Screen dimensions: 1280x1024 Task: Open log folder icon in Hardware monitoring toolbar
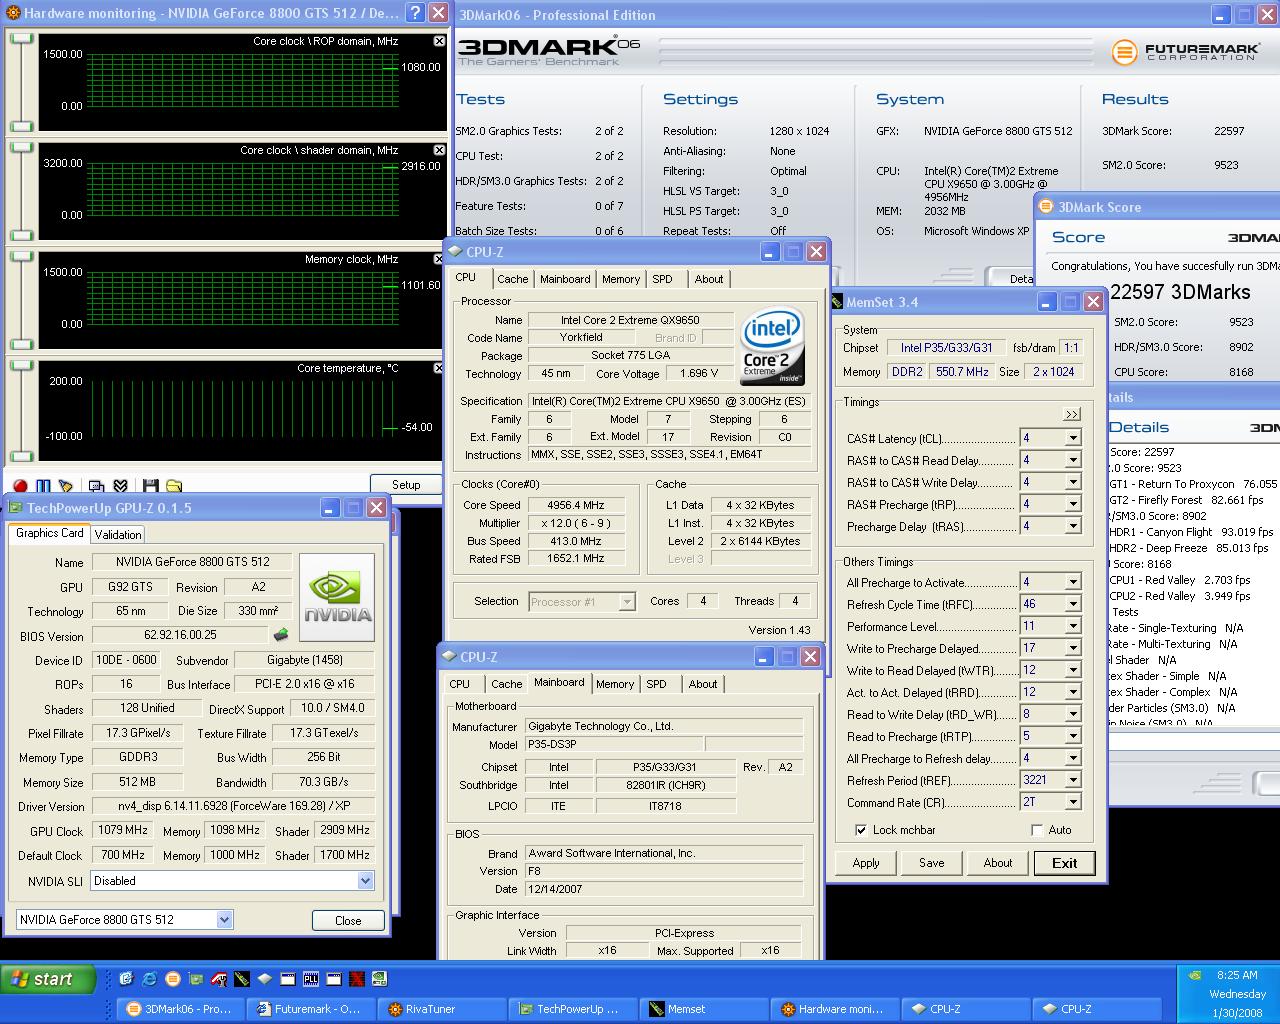coord(174,486)
